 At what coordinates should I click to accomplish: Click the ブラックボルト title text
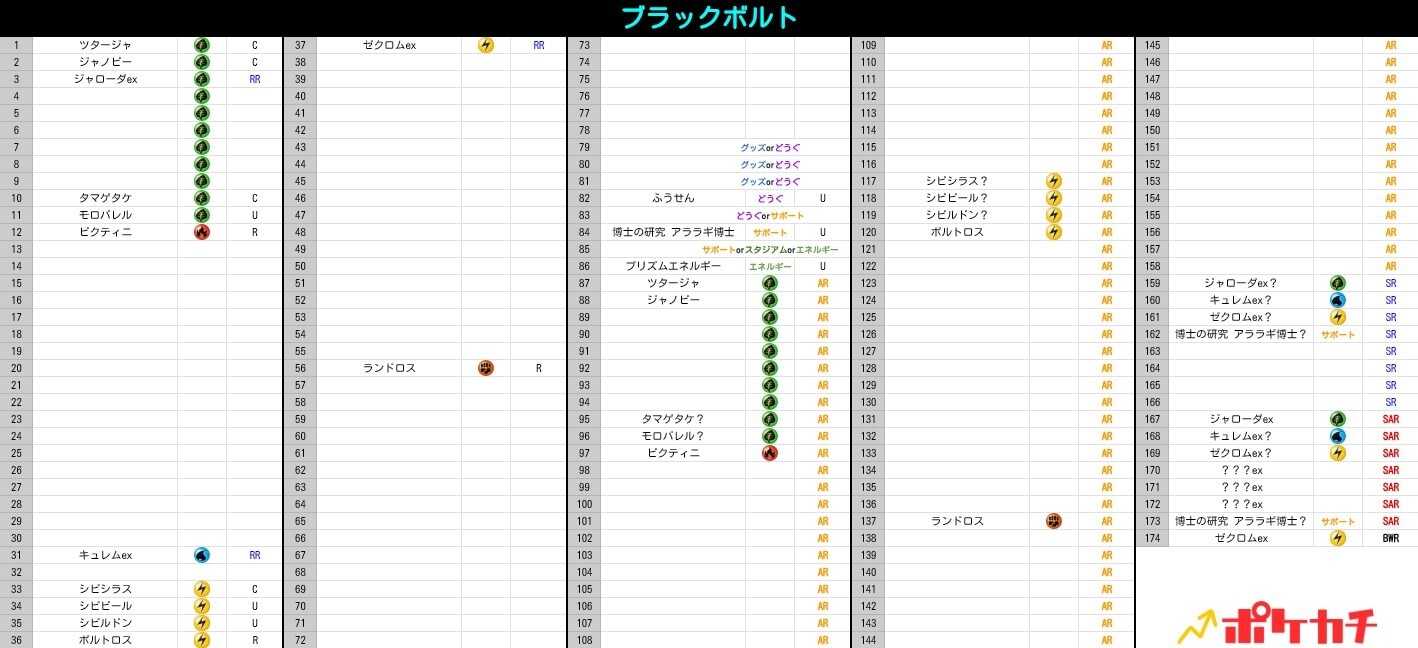point(709,17)
